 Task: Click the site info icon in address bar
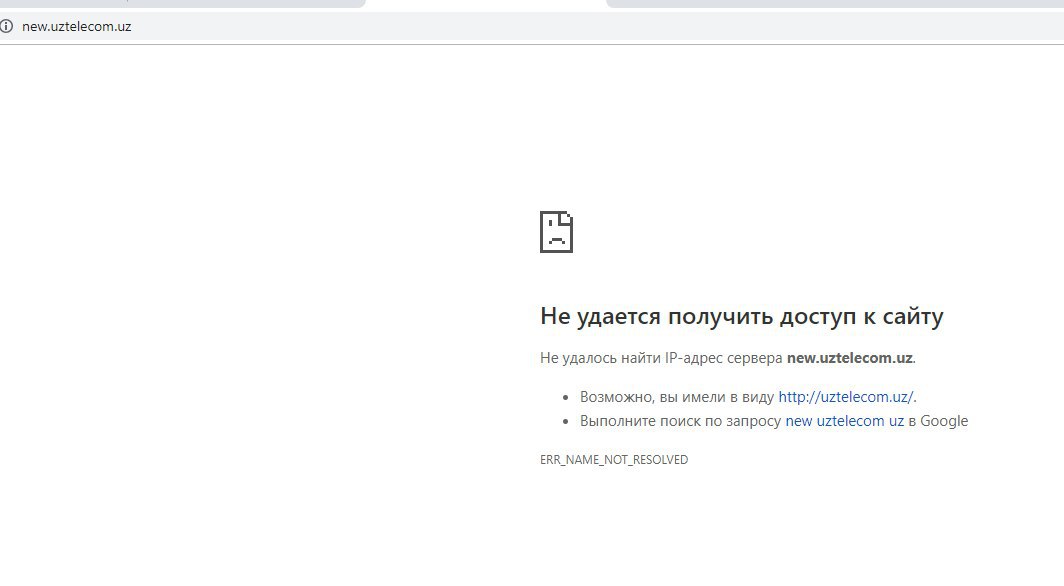point(6,26)
